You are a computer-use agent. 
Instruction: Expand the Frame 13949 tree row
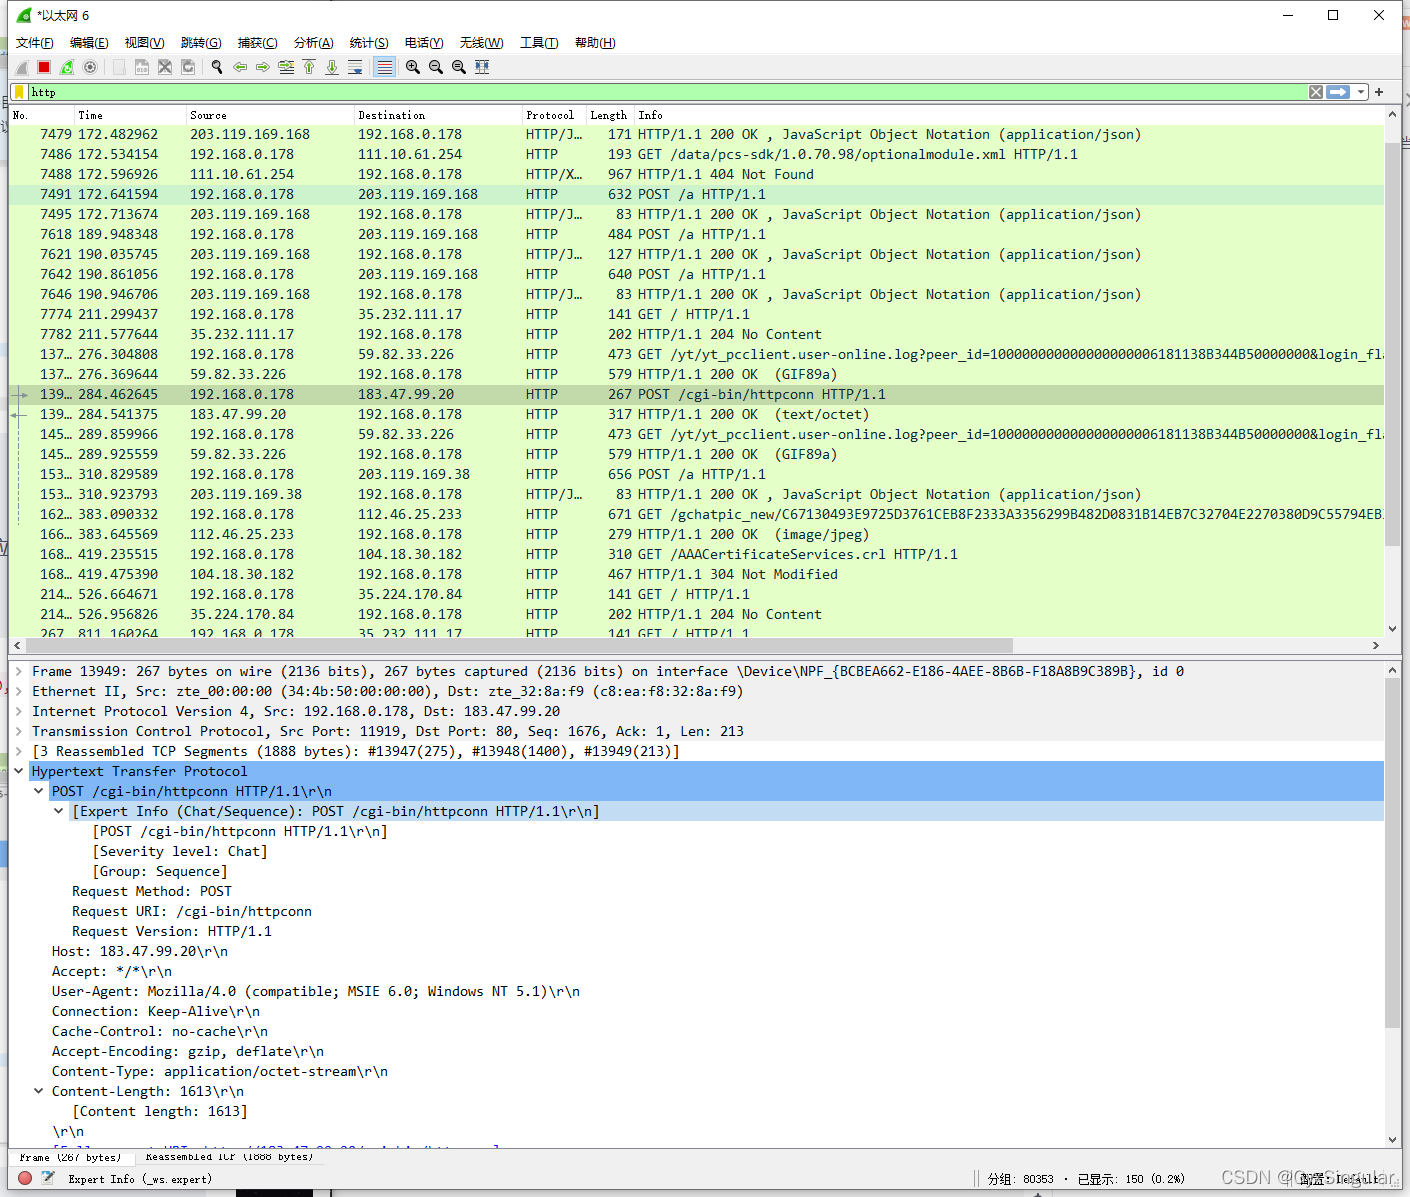[19, 671]
